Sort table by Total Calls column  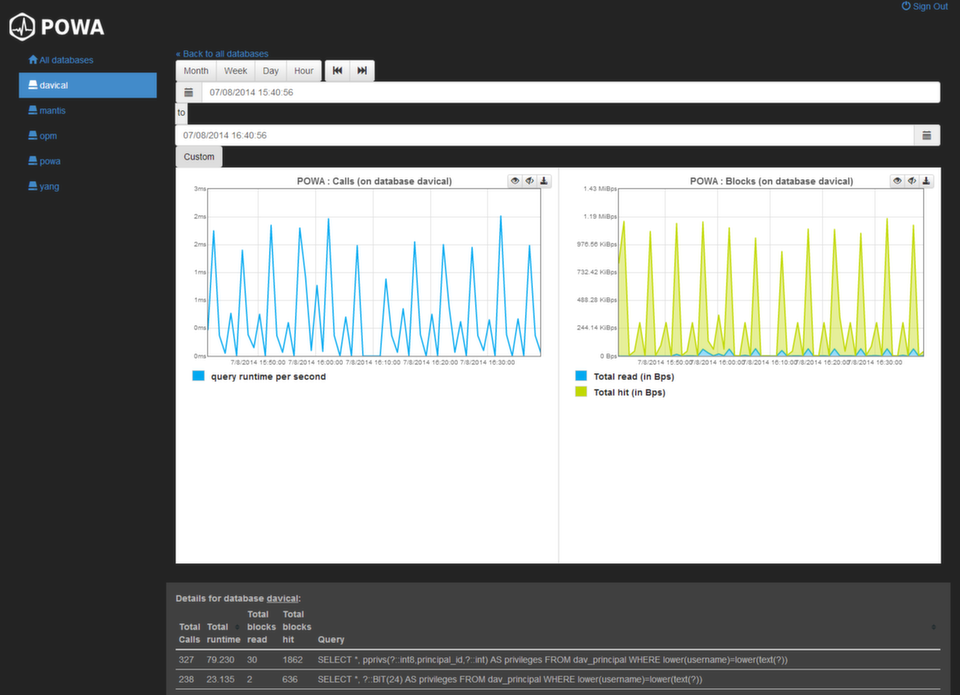click(x=189, y=633)
